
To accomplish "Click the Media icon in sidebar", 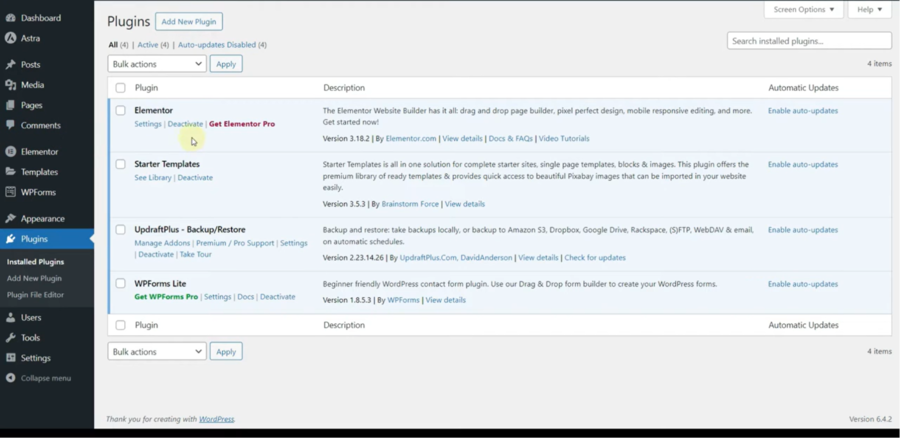I will pos(10,85).
